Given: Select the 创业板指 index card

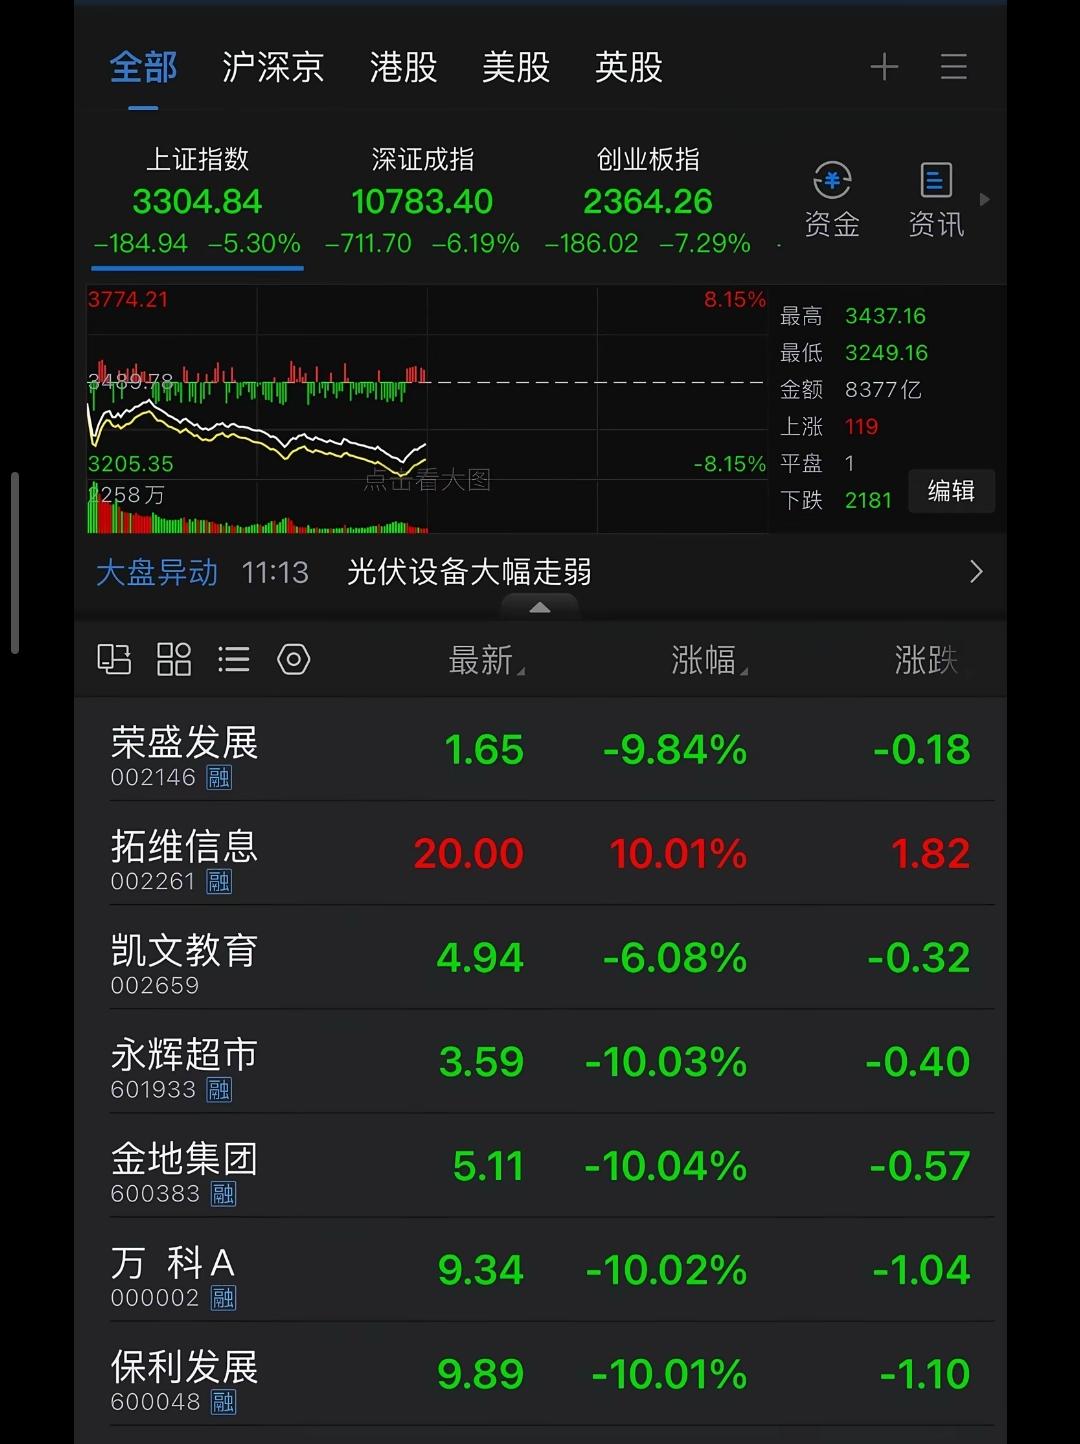Looking at the screenshot, I should click(648, 202).
